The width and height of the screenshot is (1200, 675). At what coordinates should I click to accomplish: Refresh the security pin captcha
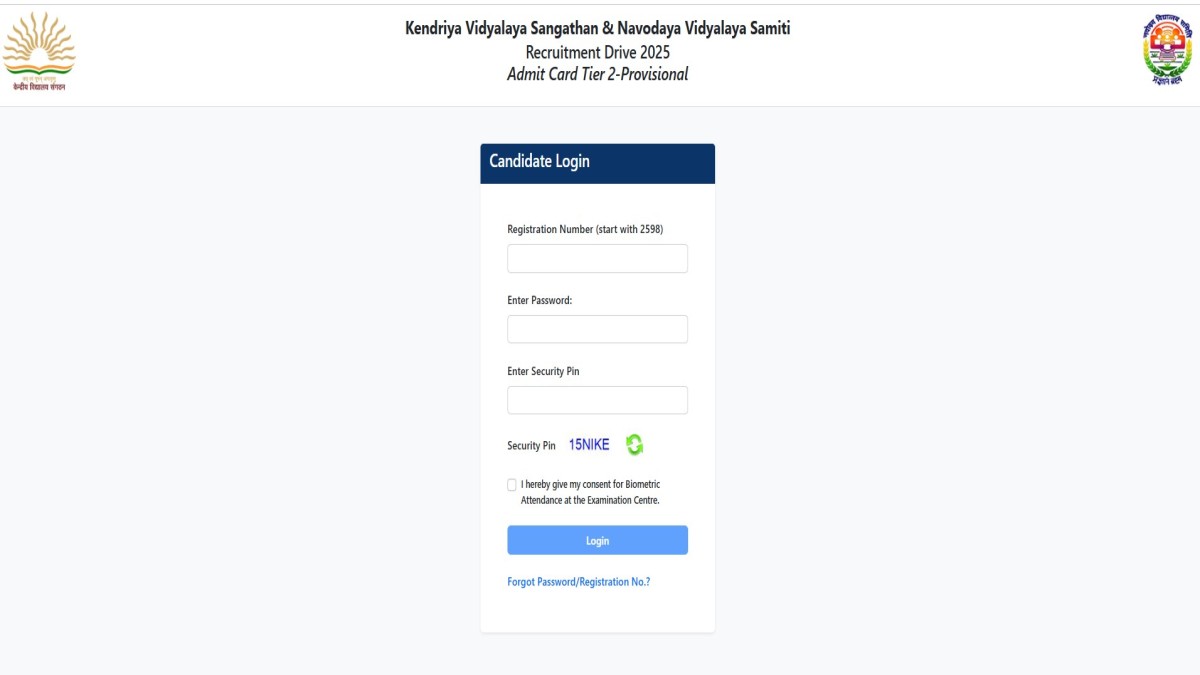click(x=634, y=445)
